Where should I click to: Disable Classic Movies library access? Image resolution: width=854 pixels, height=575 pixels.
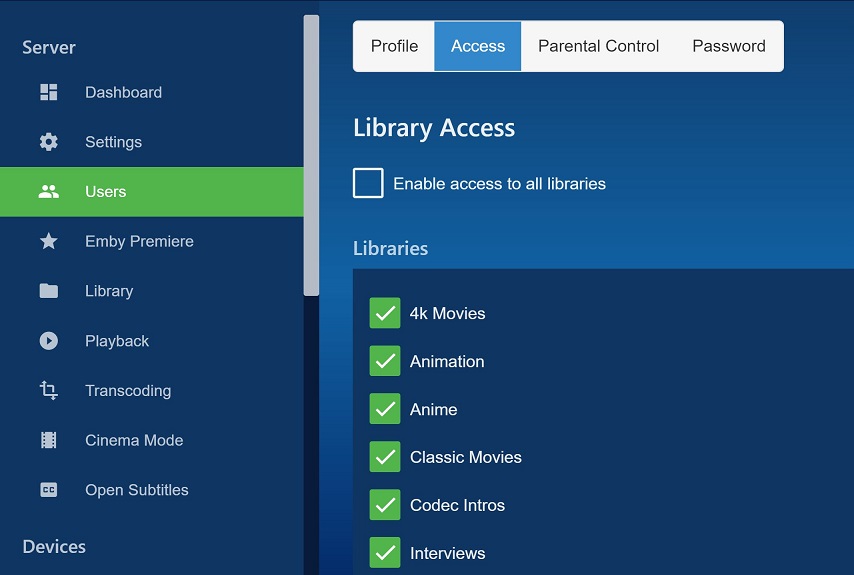[385, 457]
